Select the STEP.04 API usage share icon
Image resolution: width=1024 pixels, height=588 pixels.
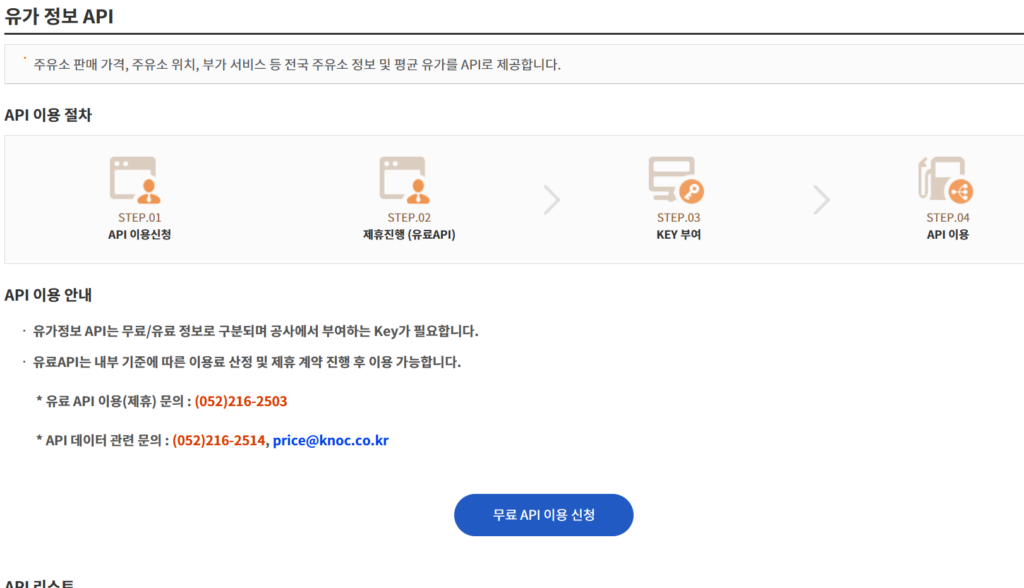pyautogui.click(x=945, y=180)
